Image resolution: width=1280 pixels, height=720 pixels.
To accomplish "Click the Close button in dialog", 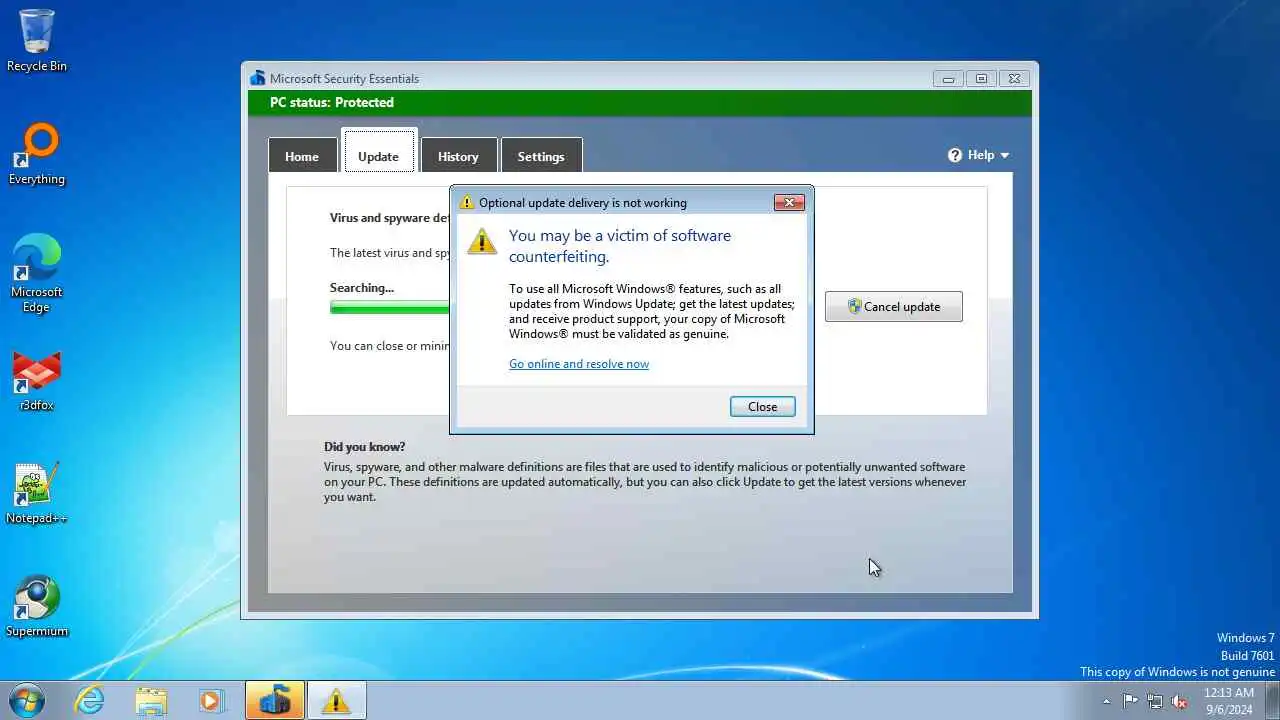I will 762,406.
